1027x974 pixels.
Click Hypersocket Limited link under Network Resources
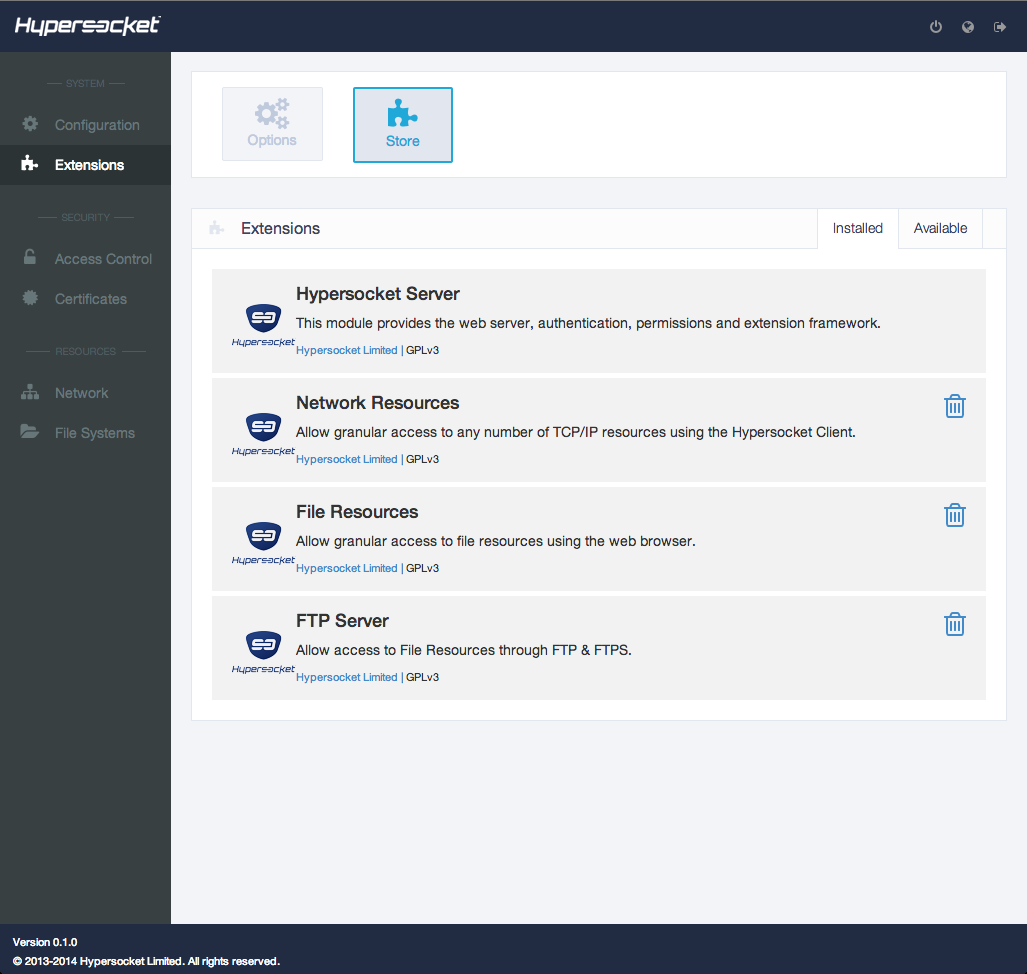(346, 459)
